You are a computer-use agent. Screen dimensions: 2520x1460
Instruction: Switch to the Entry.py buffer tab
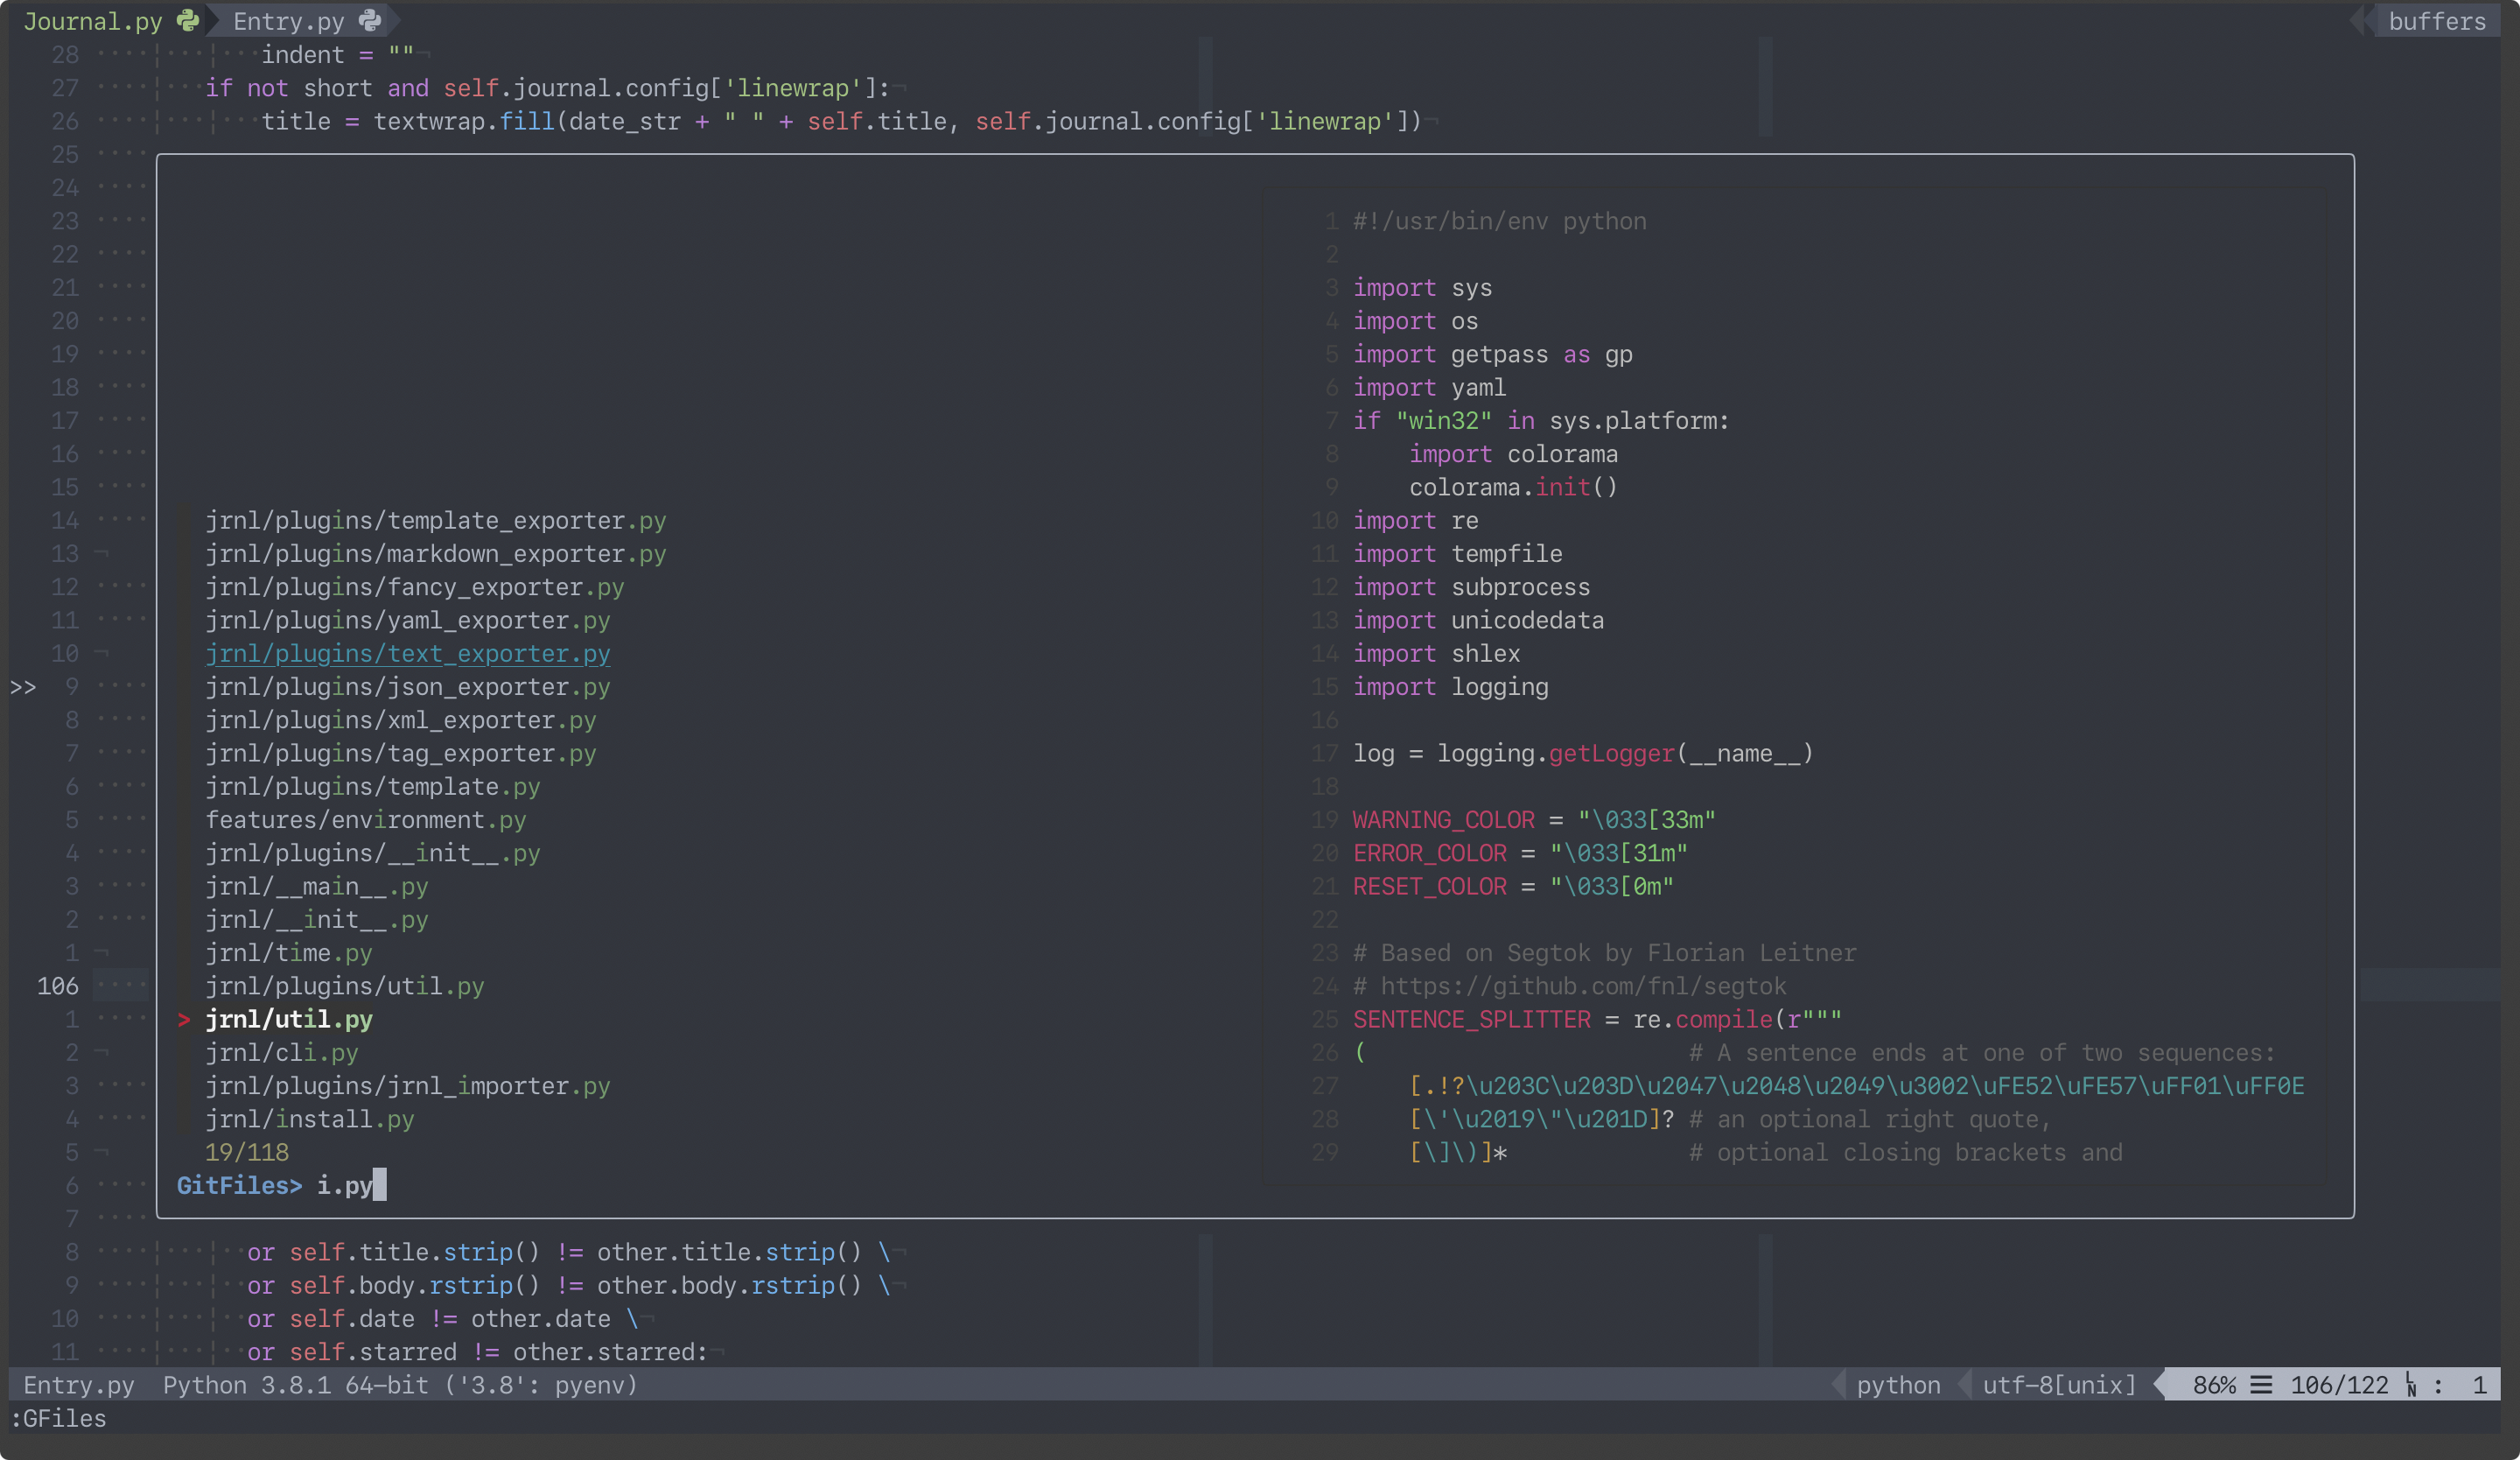click(x=288, y=21)
